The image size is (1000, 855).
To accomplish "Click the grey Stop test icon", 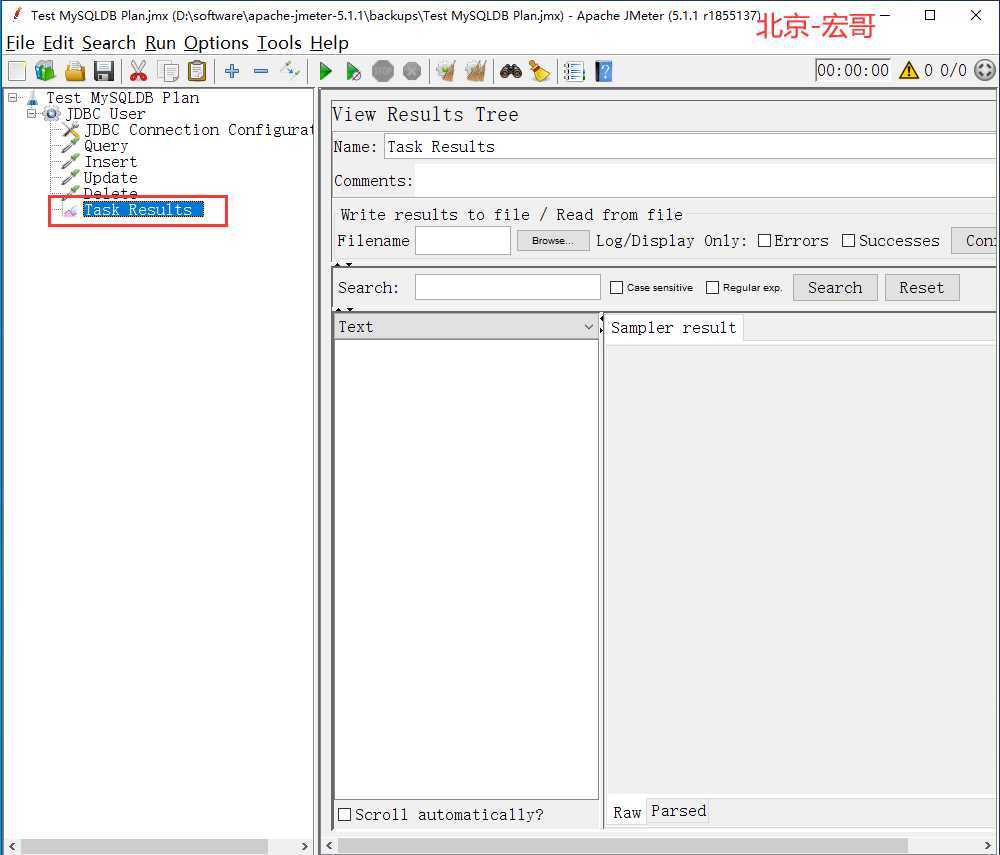I will click(383, 71).
